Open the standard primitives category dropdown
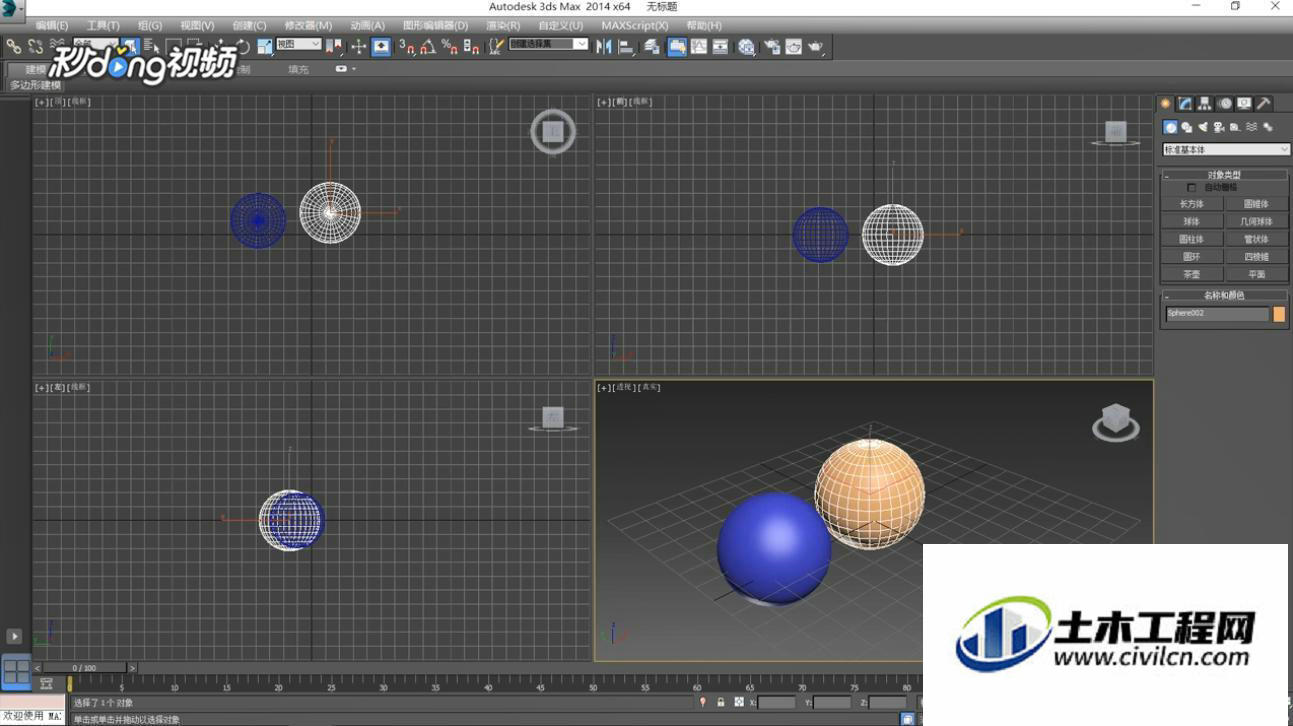 pyautogui.click(x=1226, y=150)
